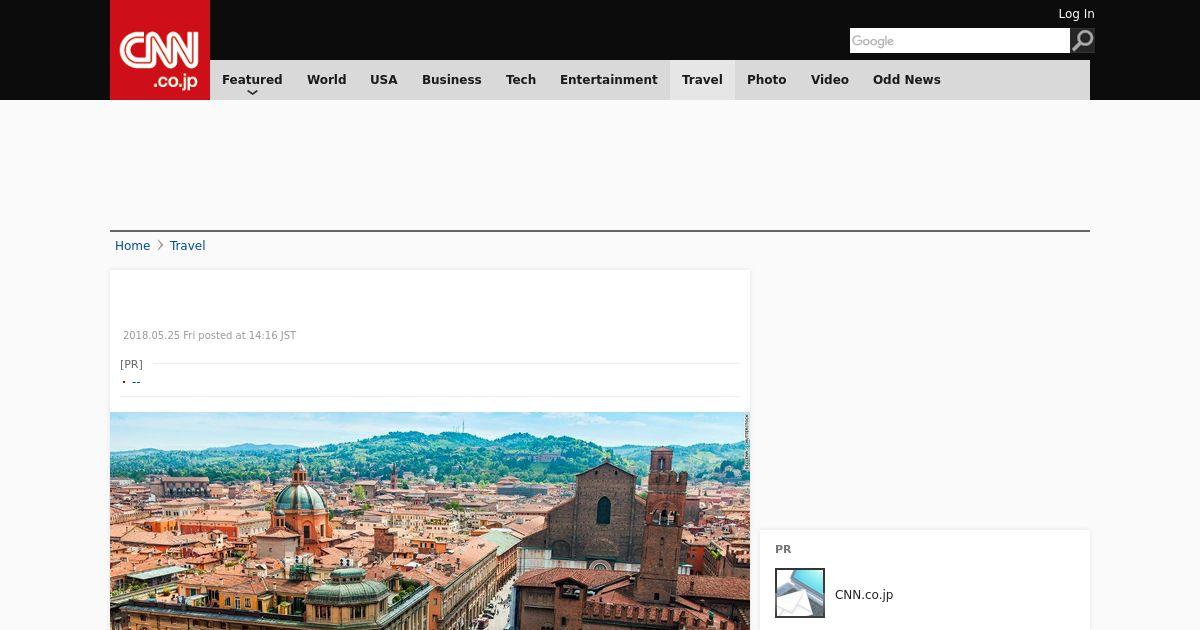1200x630 pixels.
Task: Select the Travel tab in navigation
Action: click(702, 80)
